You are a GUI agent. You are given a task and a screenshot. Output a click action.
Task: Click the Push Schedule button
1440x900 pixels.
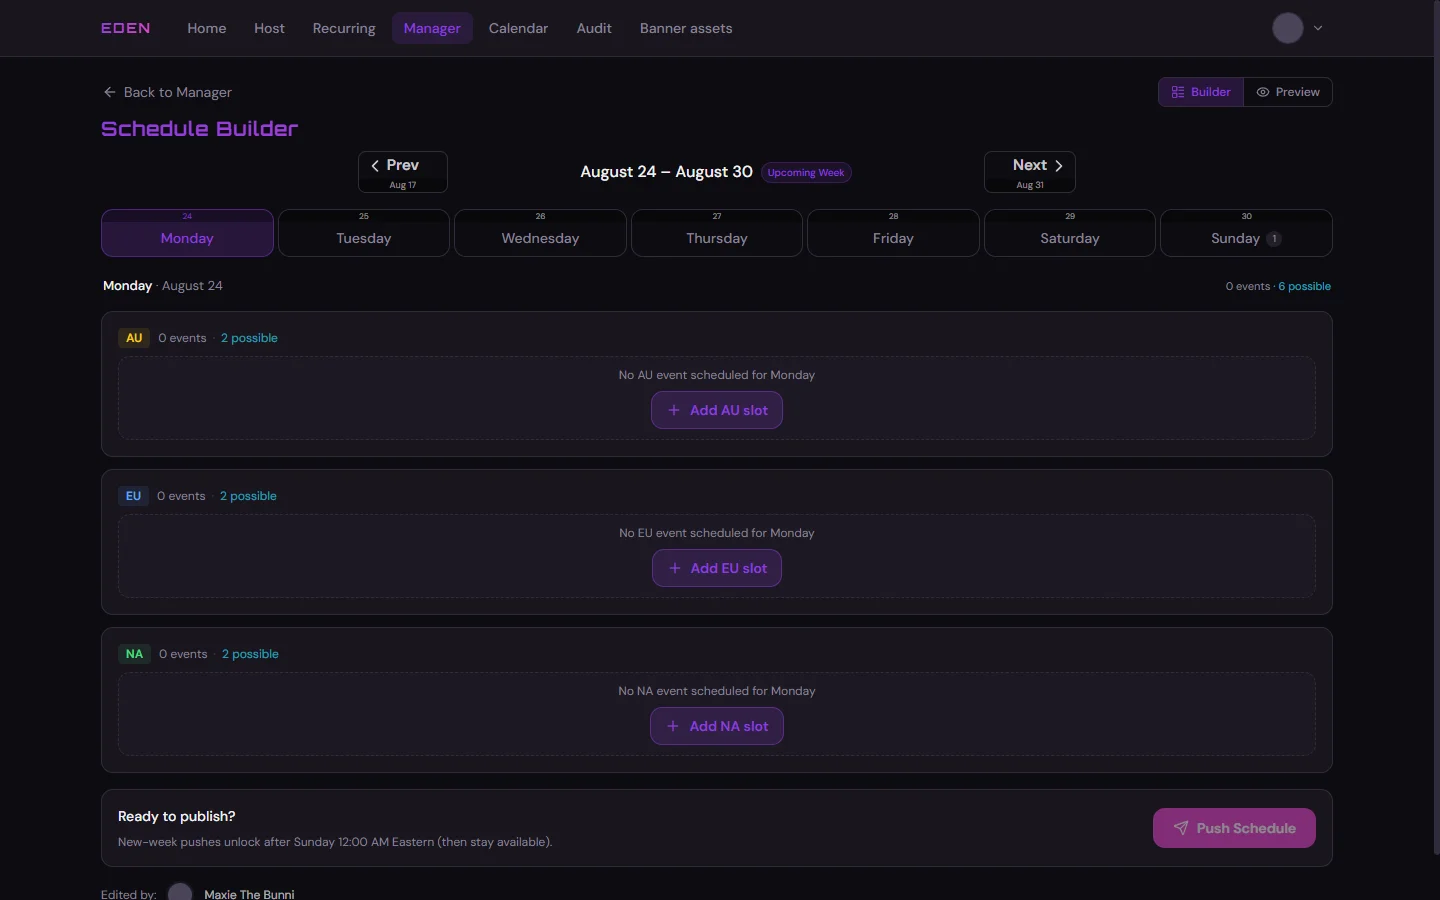1234,828
